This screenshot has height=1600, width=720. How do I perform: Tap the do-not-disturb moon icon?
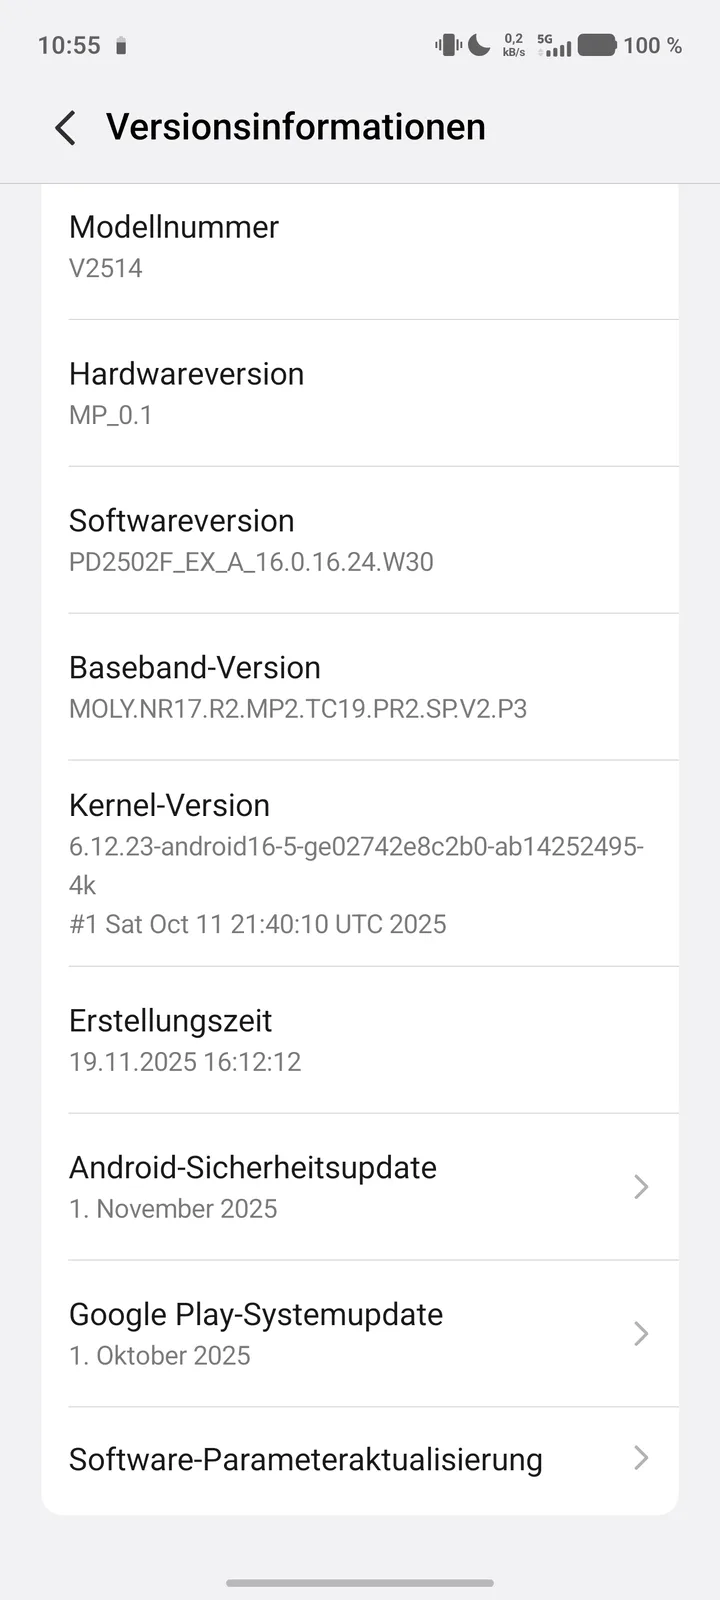click(479, 45)
